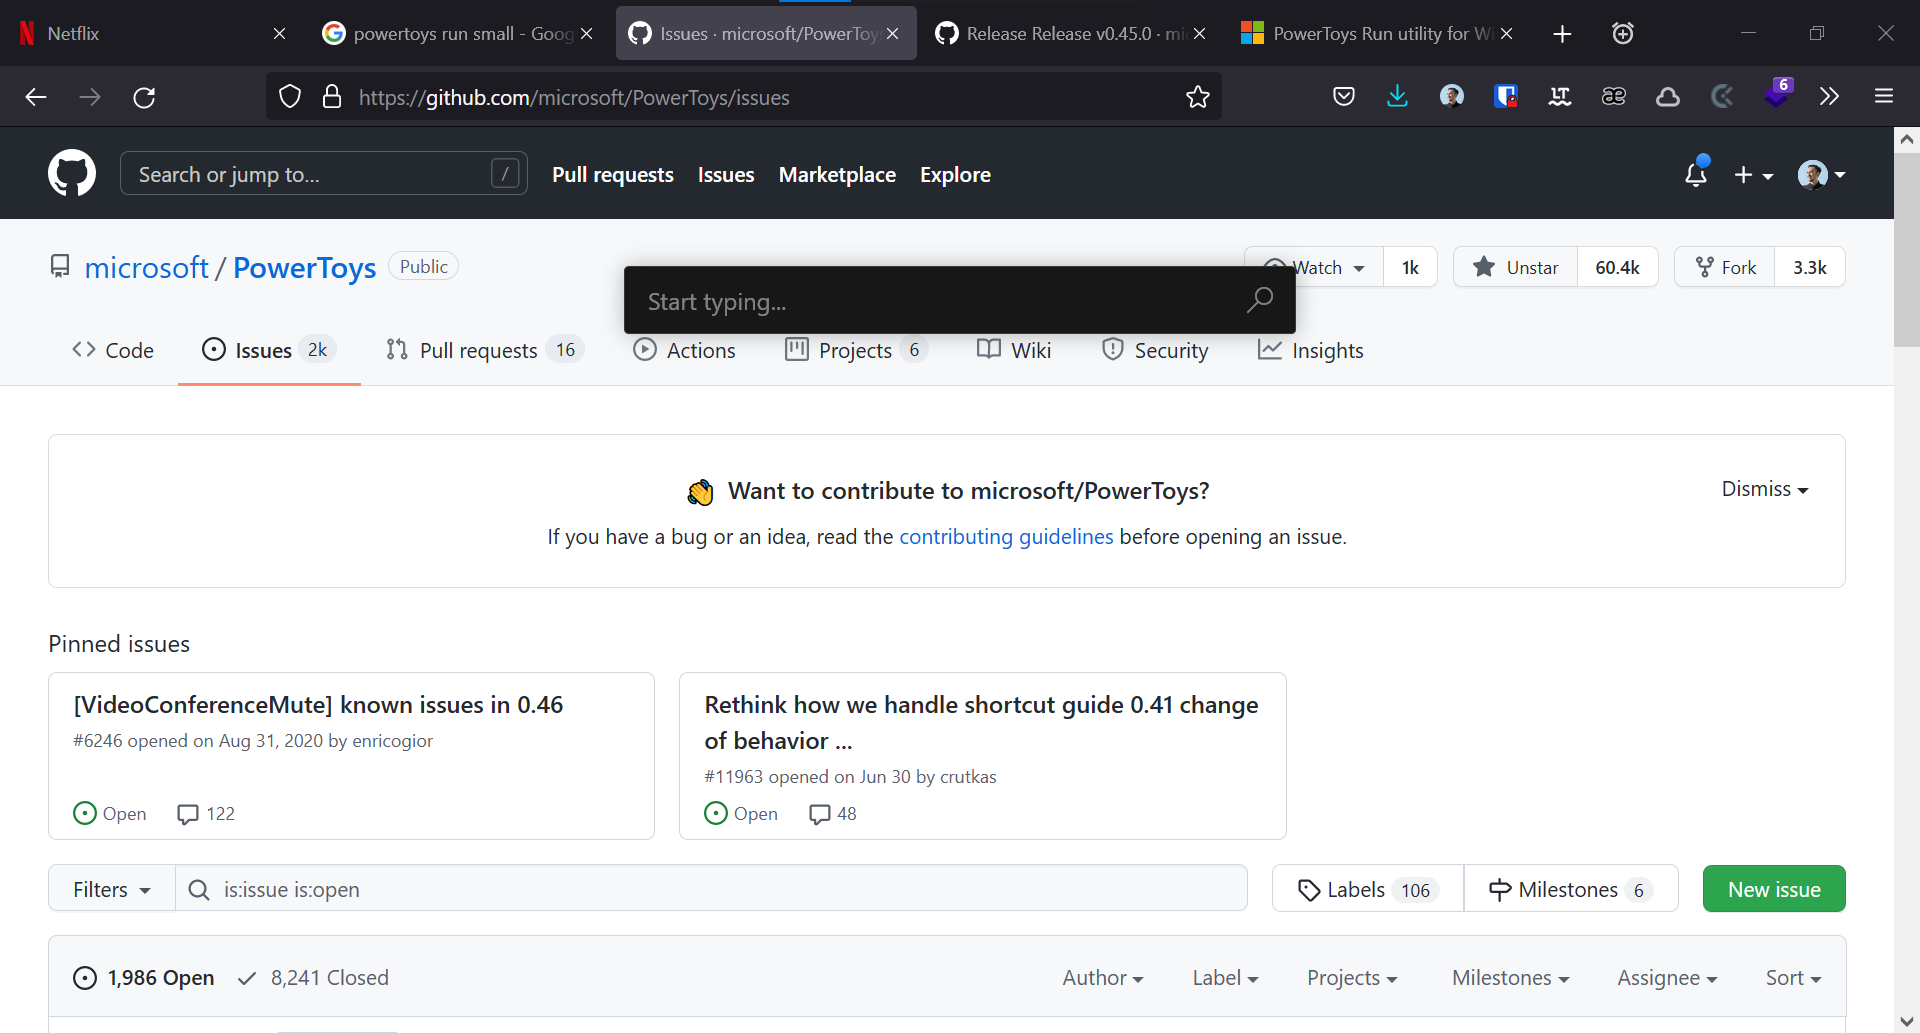The width and height of the screenshot is (1920, 1033).
Task: Click the repository icon beside microsoft
Action: click(60, 266)
